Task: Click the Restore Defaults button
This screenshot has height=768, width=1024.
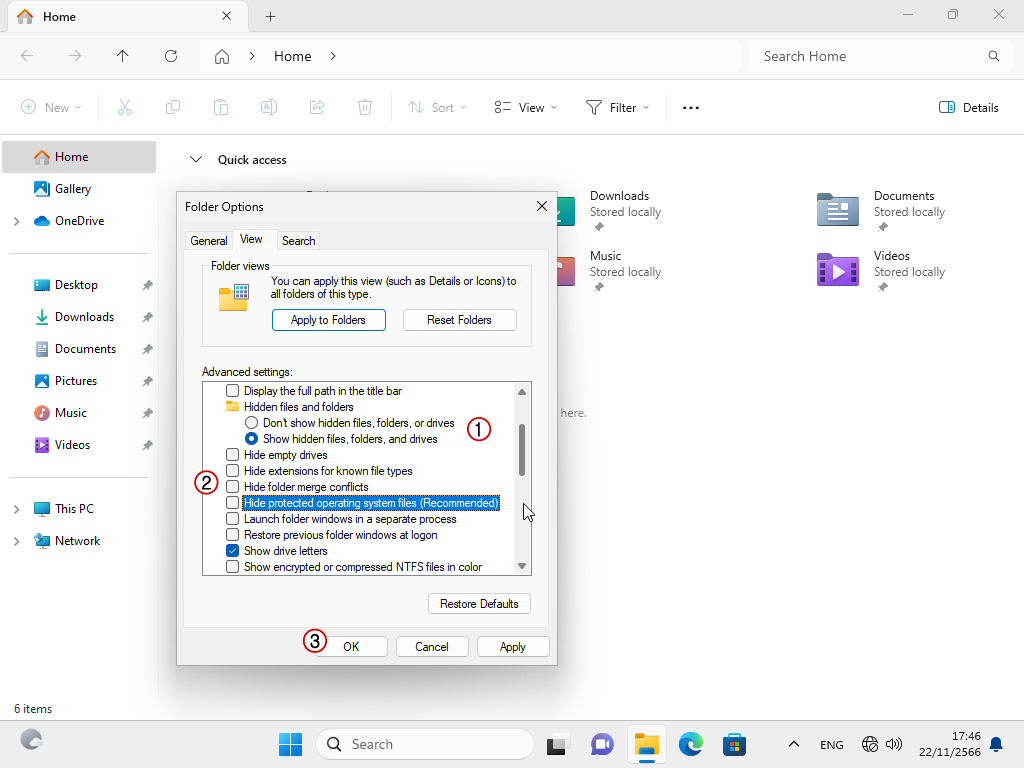Action: point(479,604)
